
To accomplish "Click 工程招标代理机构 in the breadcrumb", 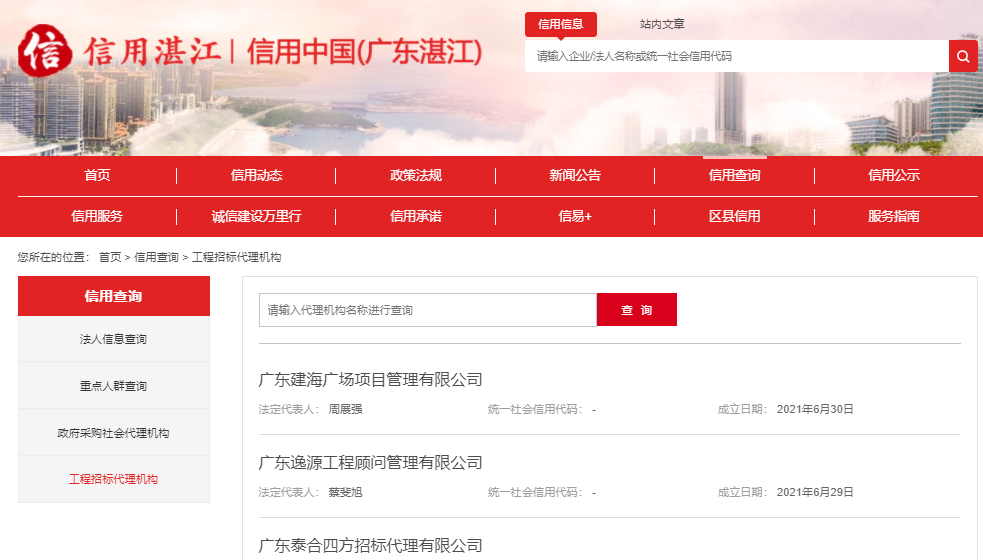I will (236, 257).
